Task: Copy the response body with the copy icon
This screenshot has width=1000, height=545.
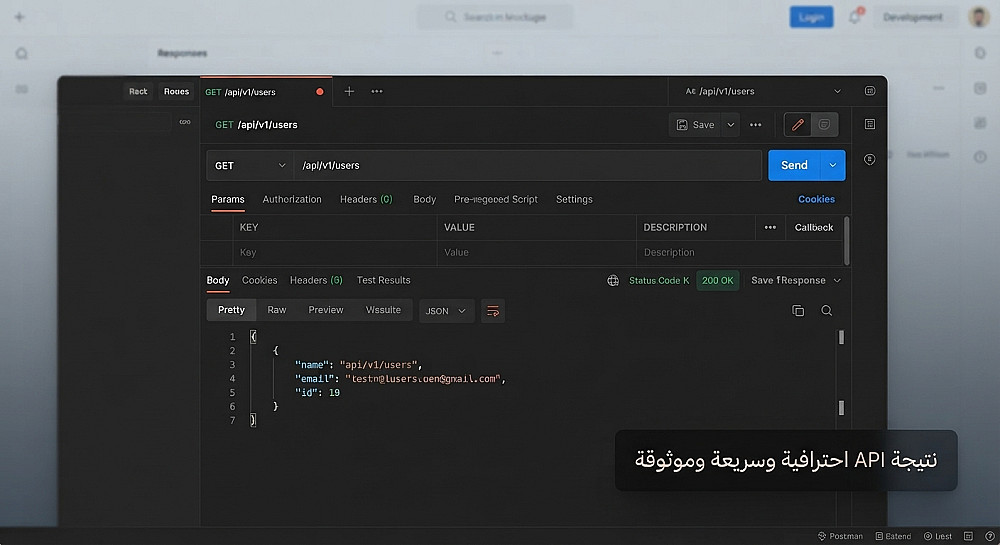Action: pos(798,310)
